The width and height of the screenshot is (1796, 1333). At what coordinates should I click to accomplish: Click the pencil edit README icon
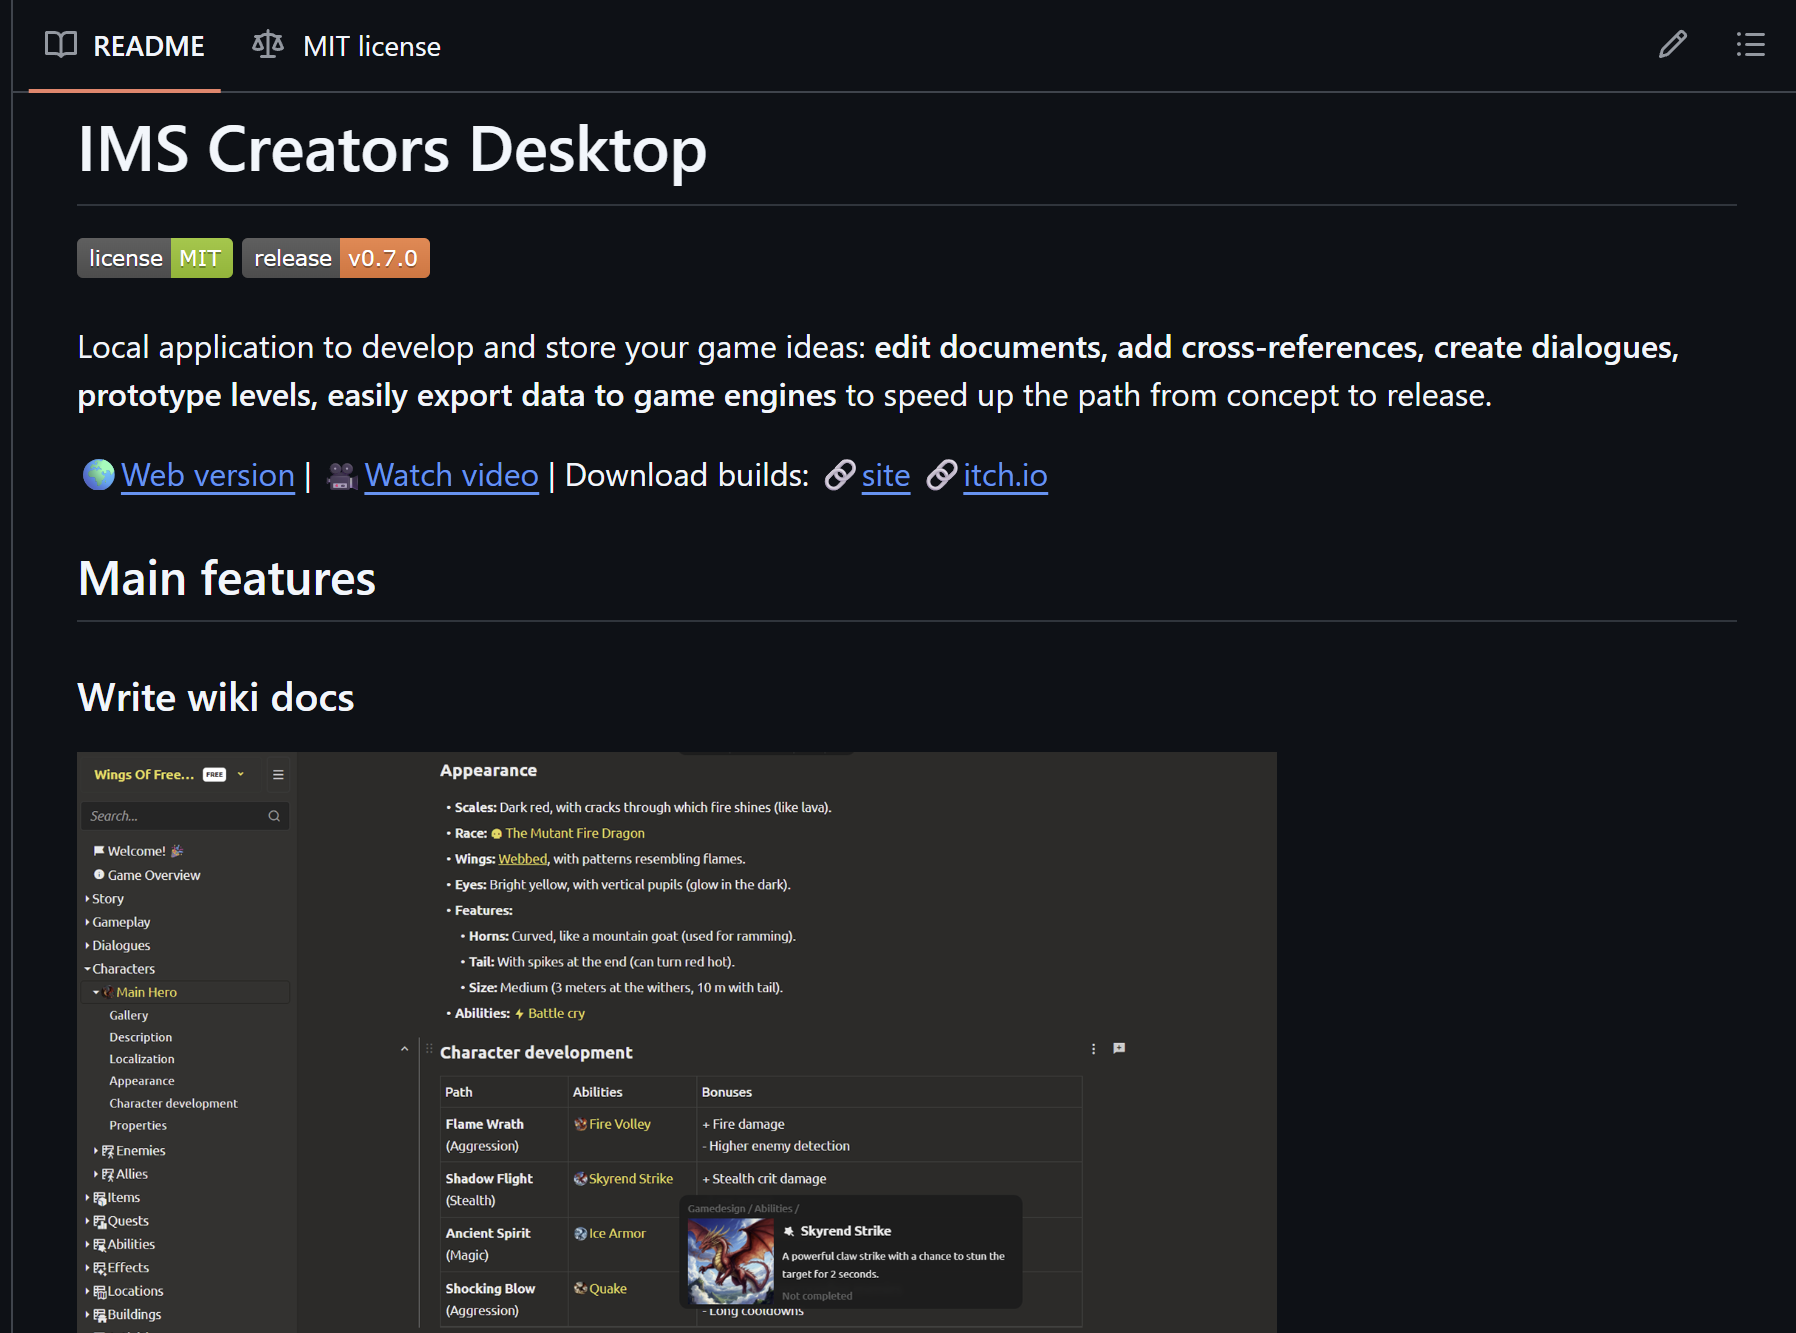pos(1672,45)
